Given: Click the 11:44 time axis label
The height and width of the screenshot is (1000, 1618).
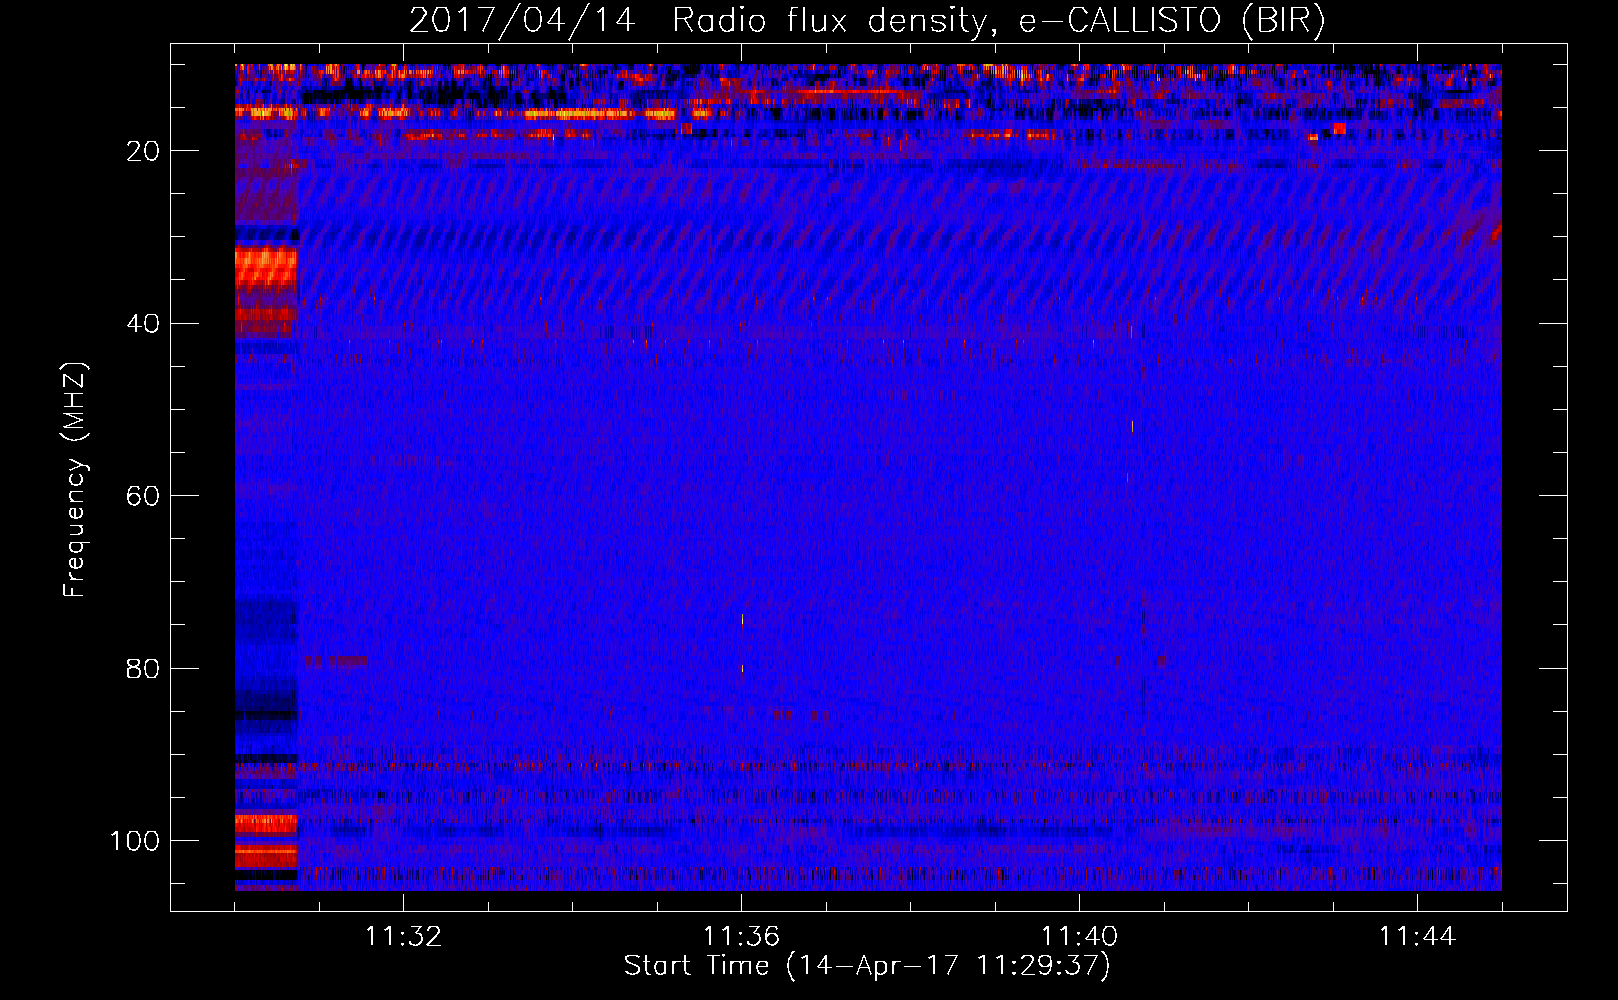Looking at the screenshot, I should tap(1417, 937).
